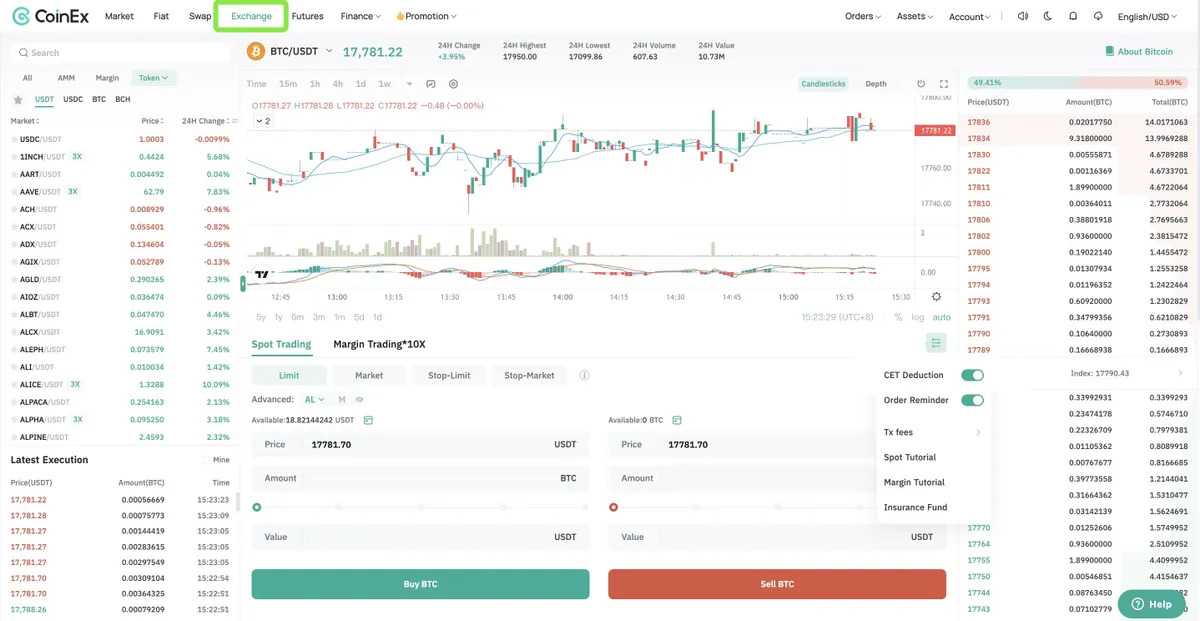The image size is (1200, 621).
Task: Open the app download cloud icon
Action: [x=1098, y=16]
